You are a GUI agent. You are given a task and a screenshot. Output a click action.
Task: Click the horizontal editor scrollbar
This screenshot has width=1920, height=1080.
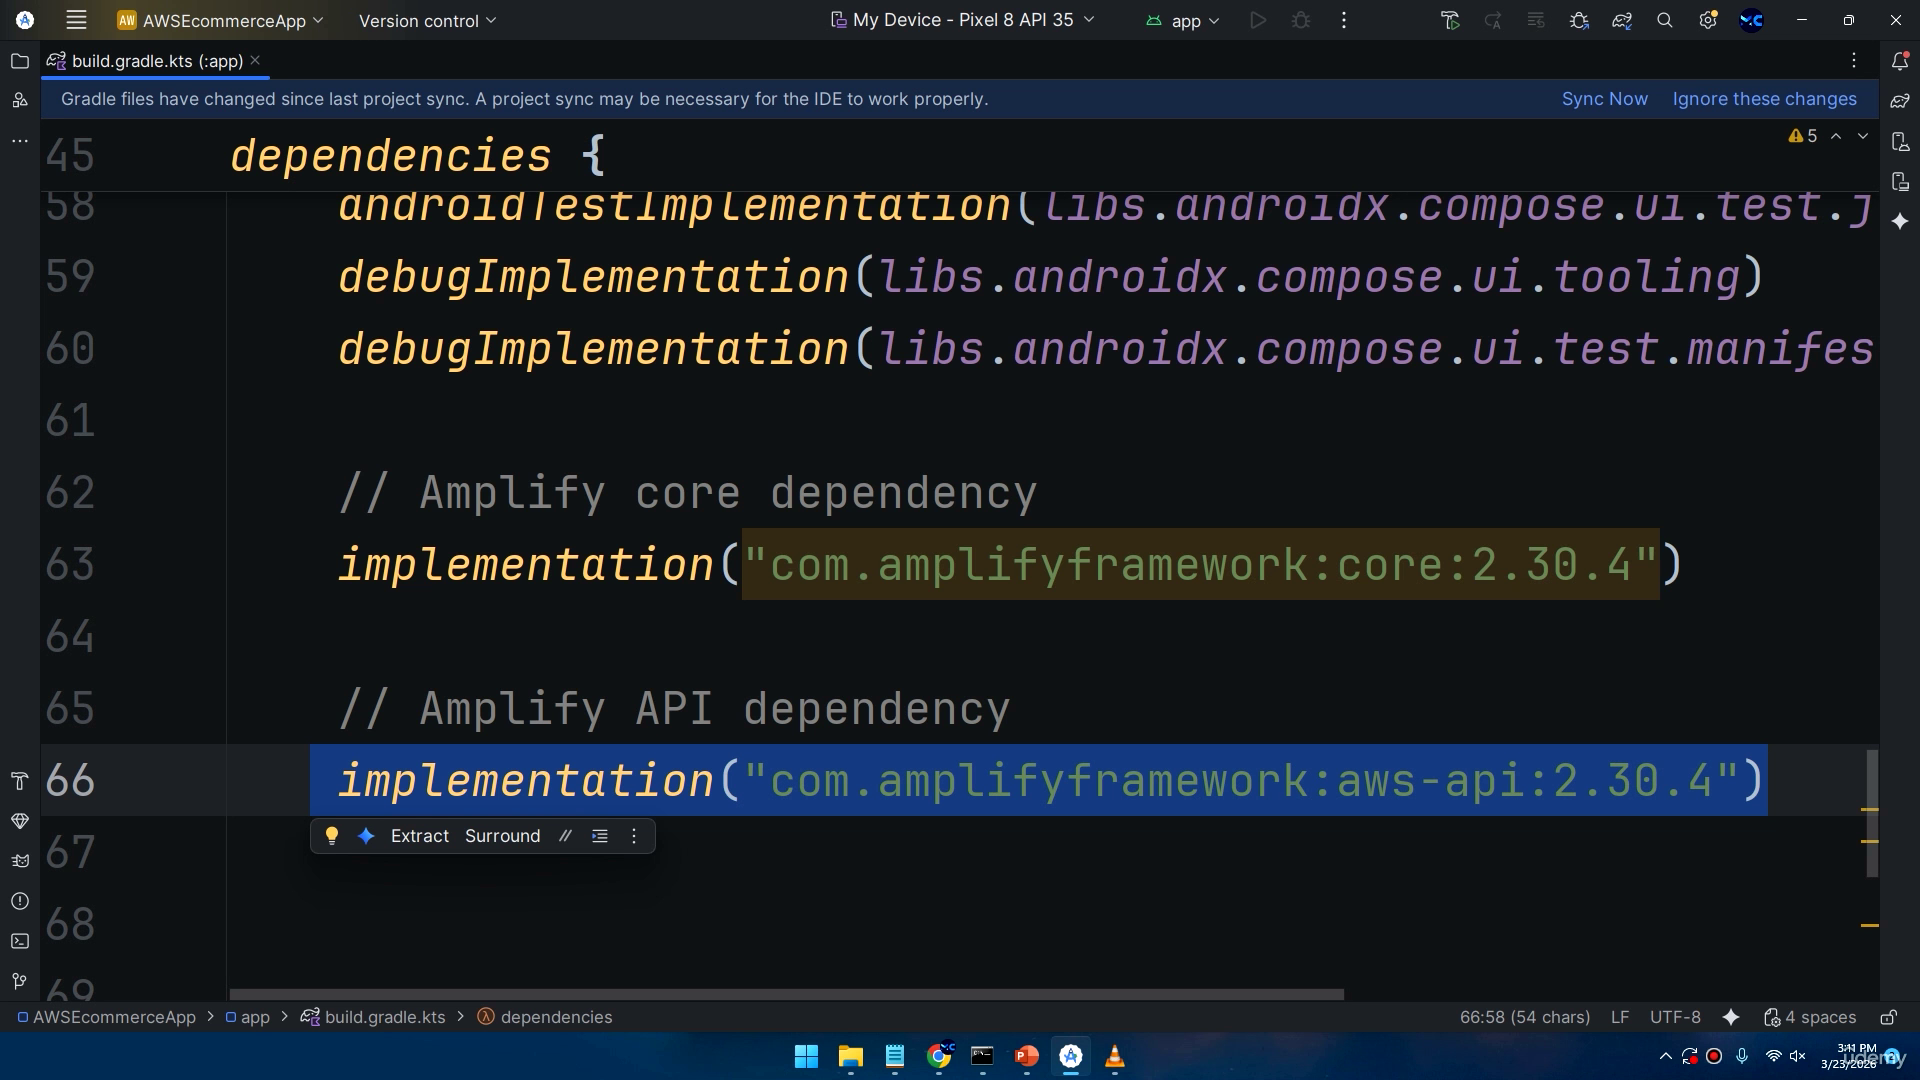coord(786,994)
